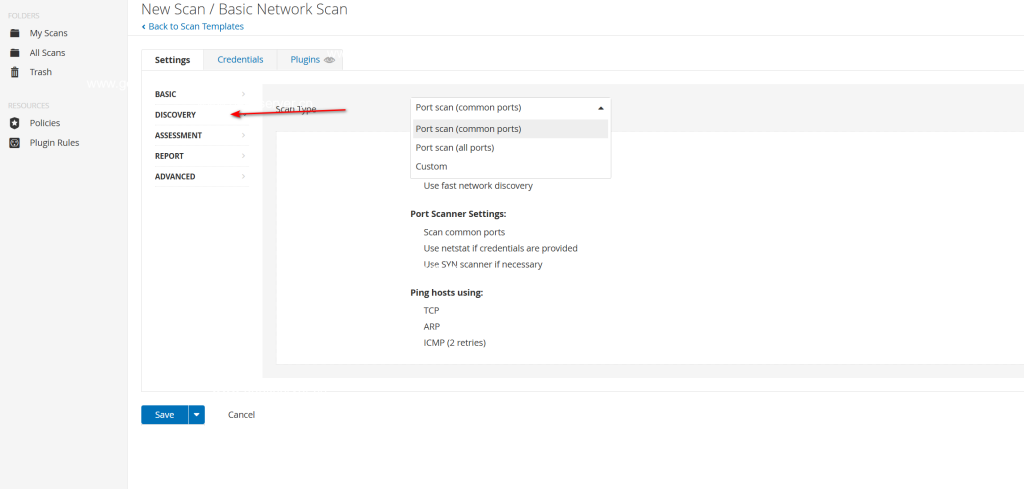Image resolution: width=1024 pixels, height=489 pixels.
Task: Click the Save button
Action: click(164, 414)
